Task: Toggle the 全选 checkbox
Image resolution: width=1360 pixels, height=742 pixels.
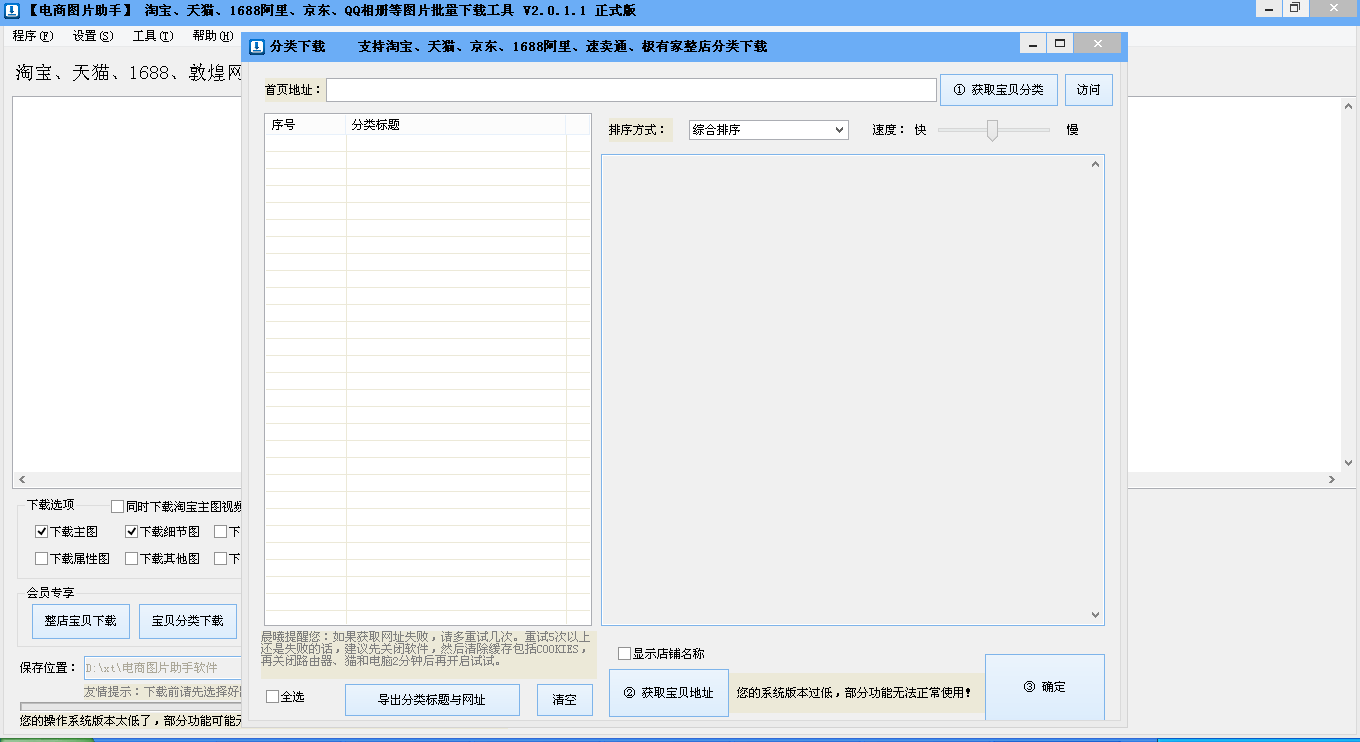Action: (273, 697)
